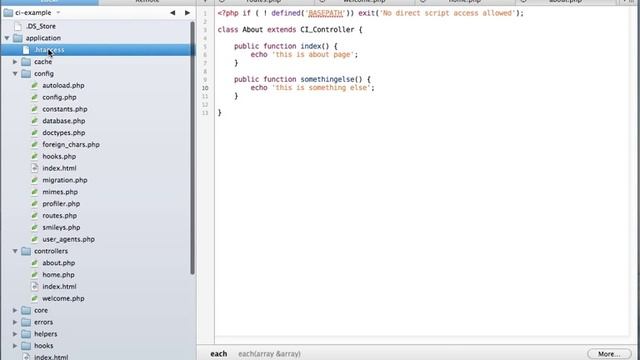Screen dimensions: 640x360
Task: Open migration.php file
Action: click(65, 180)
